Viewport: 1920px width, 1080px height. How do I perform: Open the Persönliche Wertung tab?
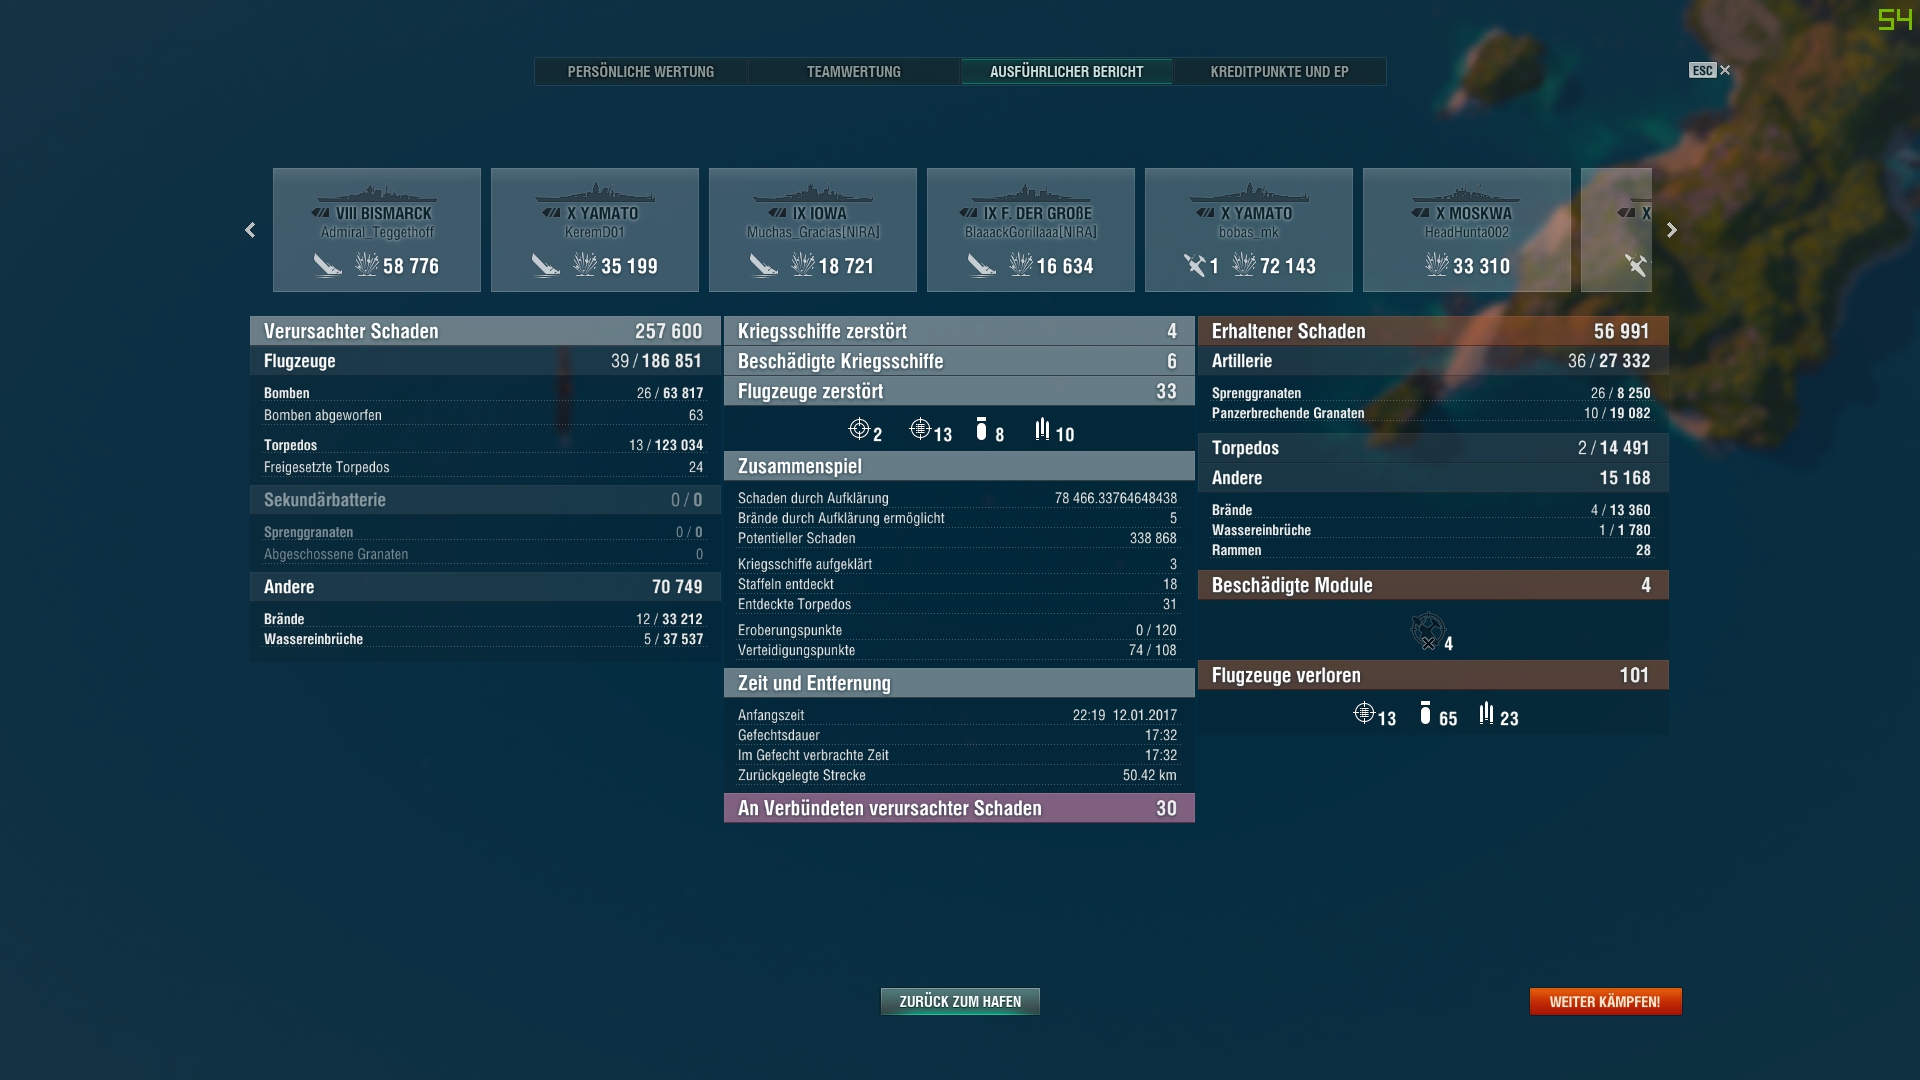(640, 72)
